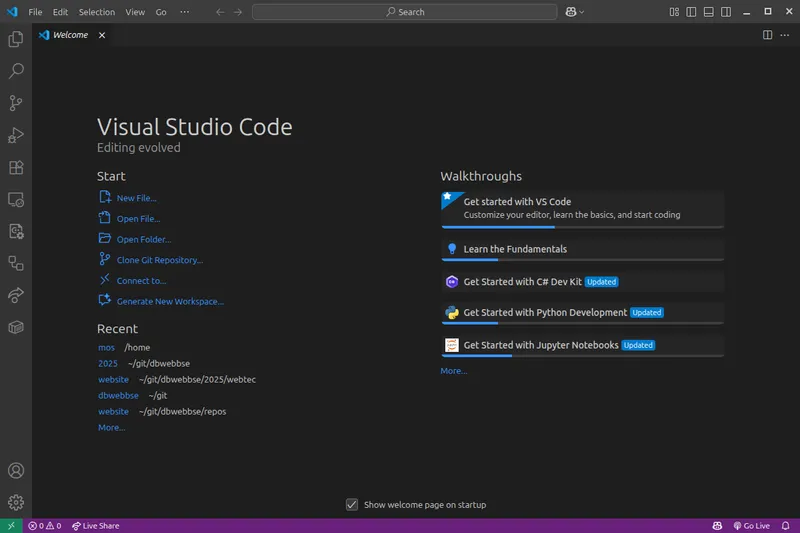
Task: Open the Source Control view
Action: (16, 103)
